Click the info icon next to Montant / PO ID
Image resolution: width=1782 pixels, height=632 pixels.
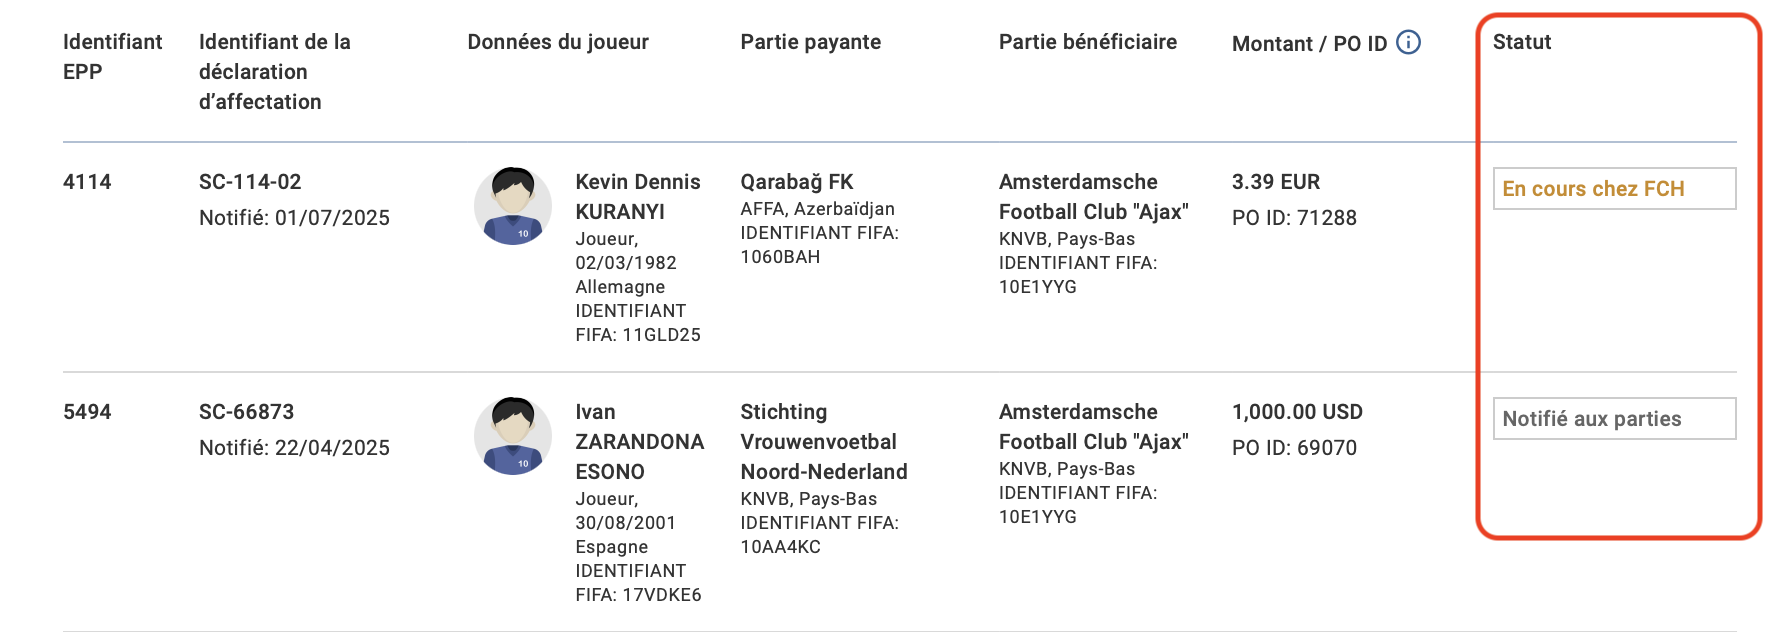tap(1408, 42)
